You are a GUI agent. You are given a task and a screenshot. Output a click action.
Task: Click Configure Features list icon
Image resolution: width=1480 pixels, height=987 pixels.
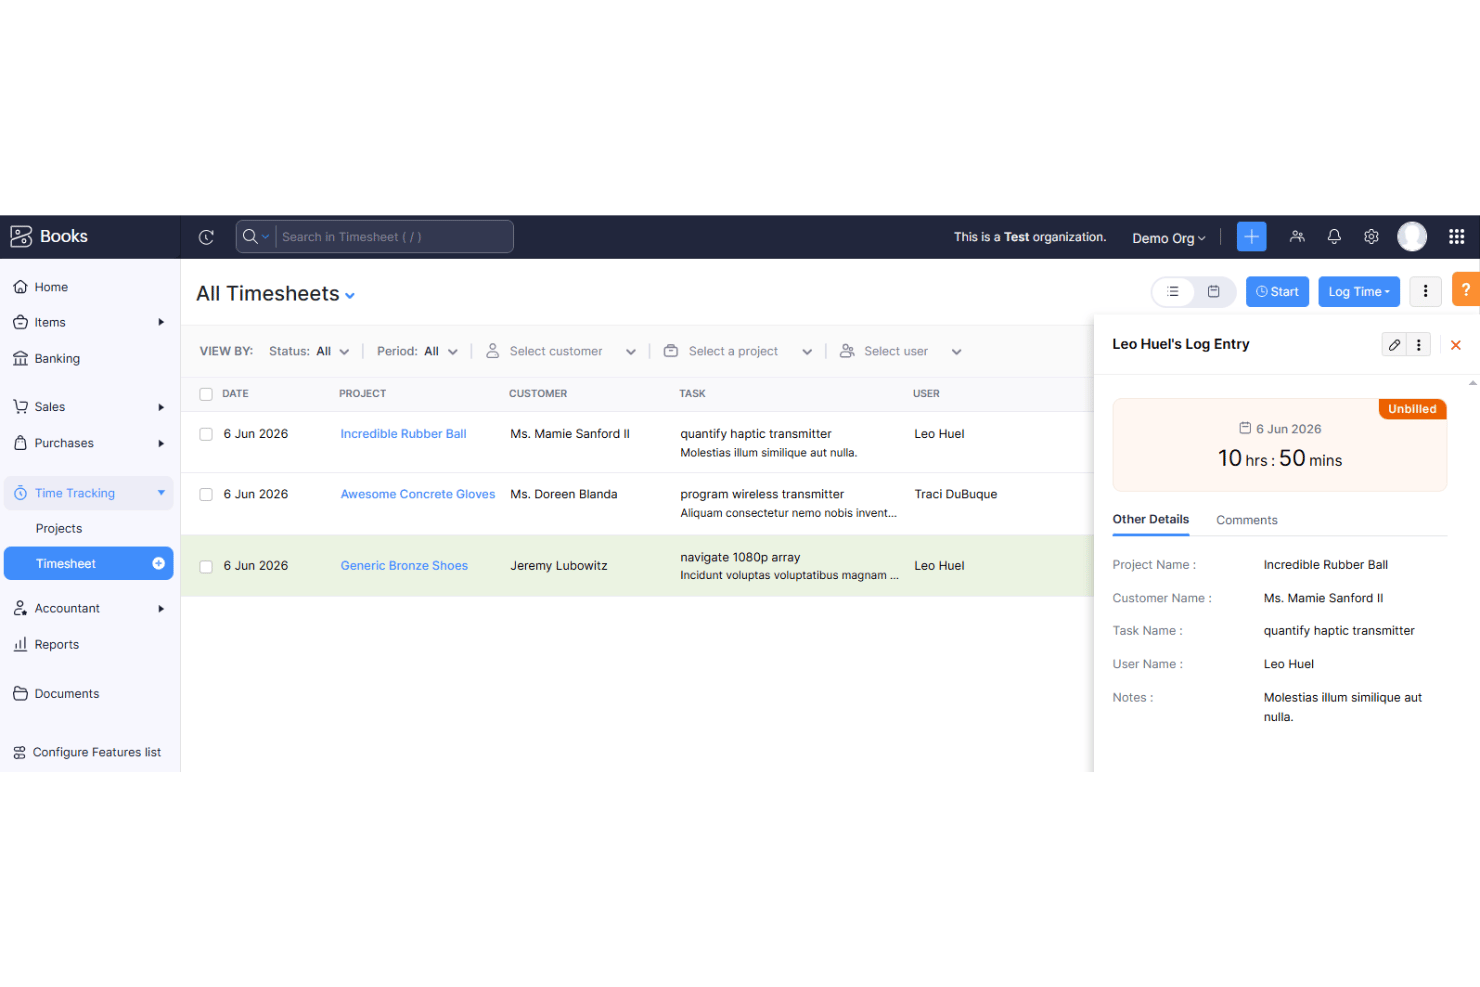click(19, 753)
